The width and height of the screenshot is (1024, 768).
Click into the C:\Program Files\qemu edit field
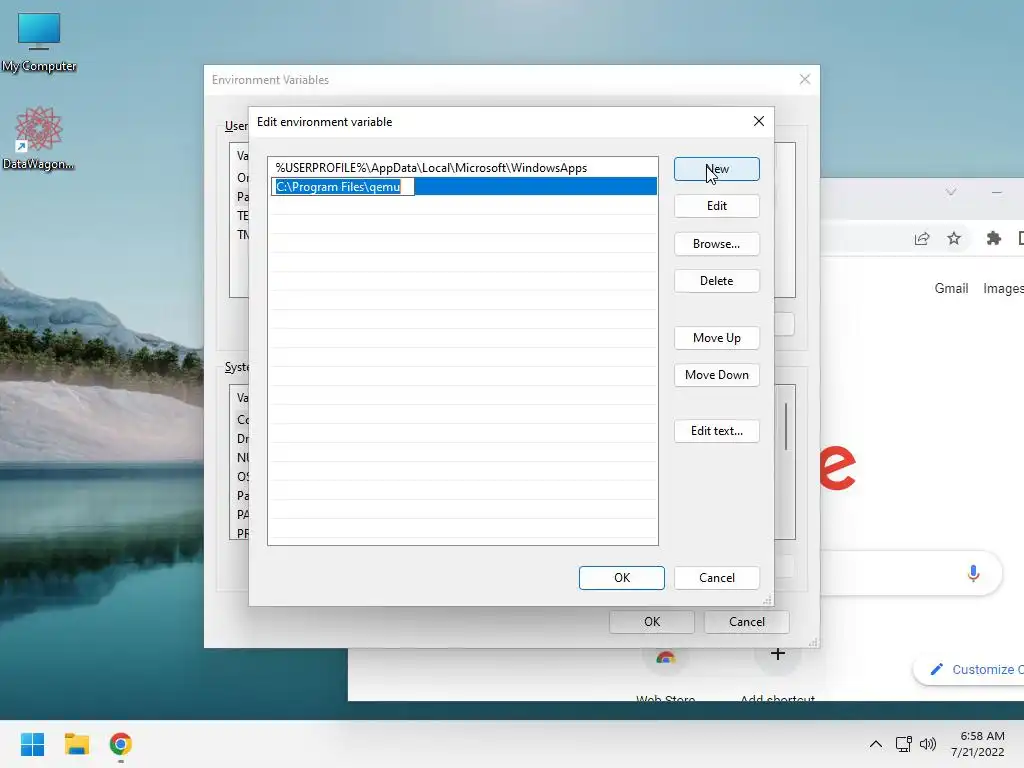click(x=343, y=187)
